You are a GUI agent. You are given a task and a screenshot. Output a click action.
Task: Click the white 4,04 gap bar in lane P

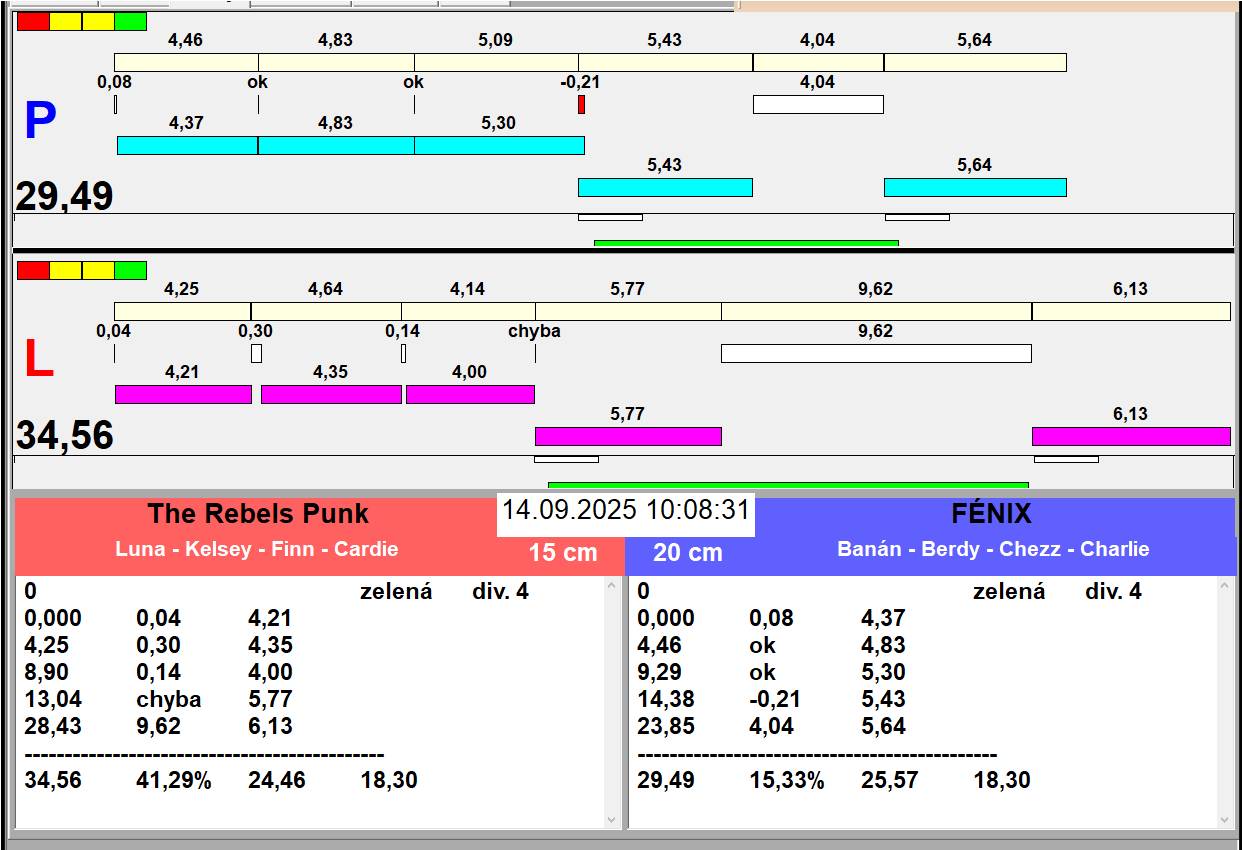pyautogui.click(x=818, y=104)
